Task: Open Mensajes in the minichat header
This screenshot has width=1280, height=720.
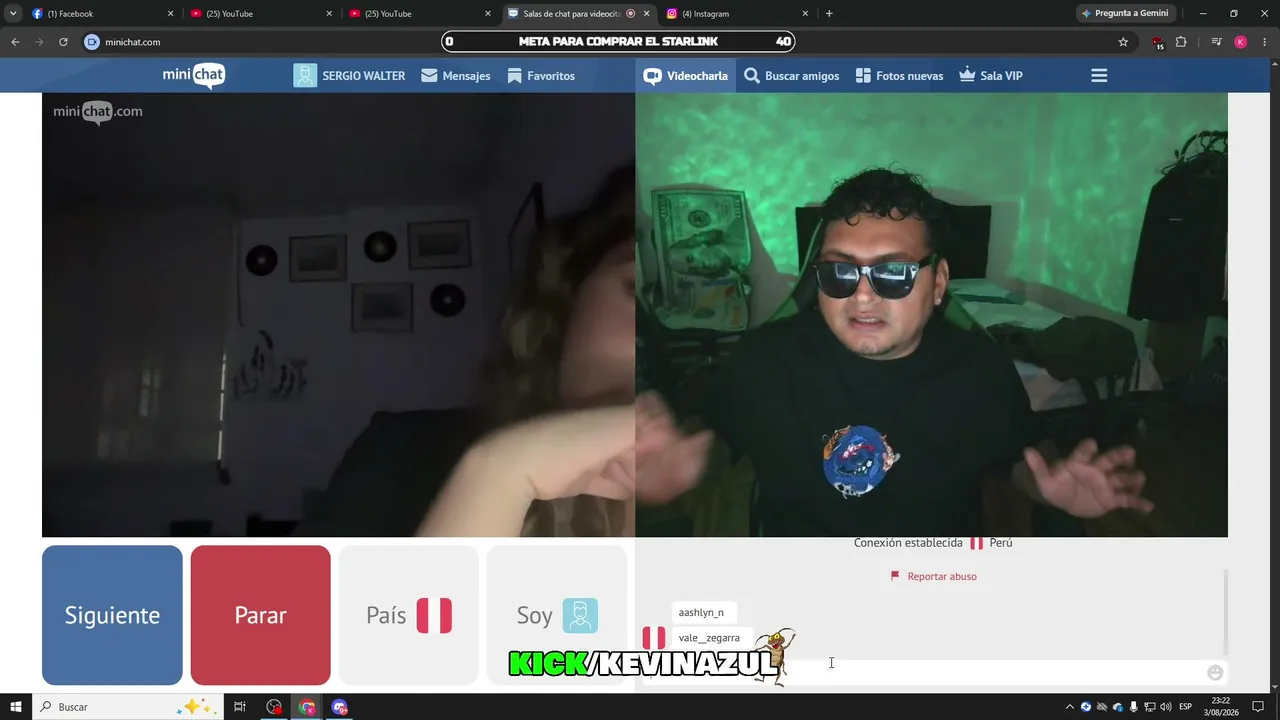Action: click(x=456, y=76)
